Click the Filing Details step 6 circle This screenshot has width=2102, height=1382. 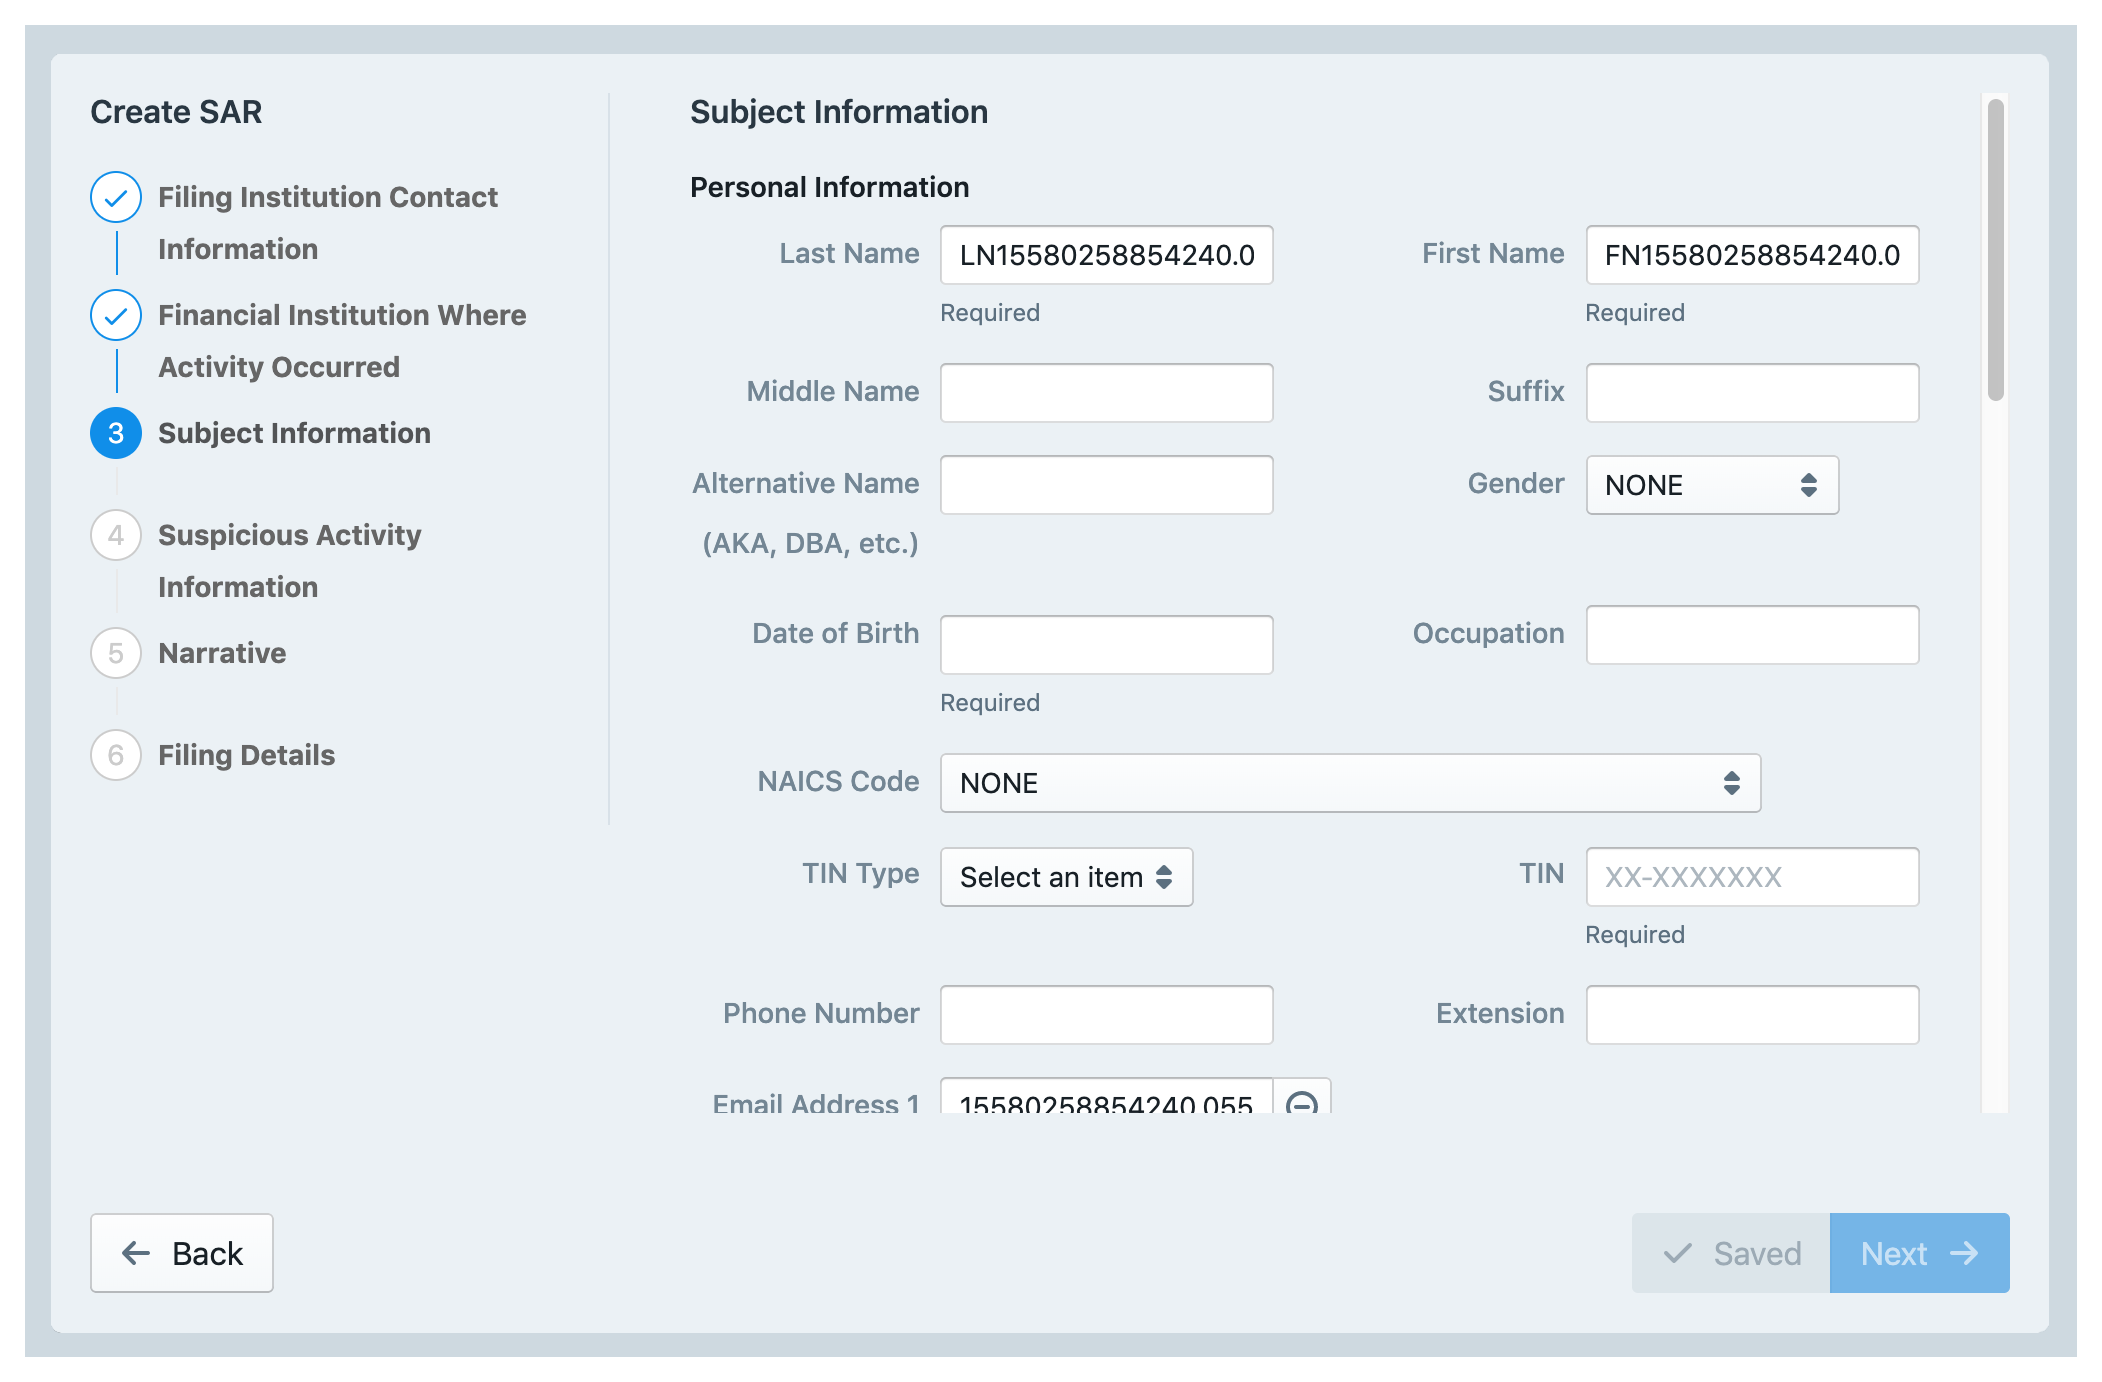[x=116, y=755]
